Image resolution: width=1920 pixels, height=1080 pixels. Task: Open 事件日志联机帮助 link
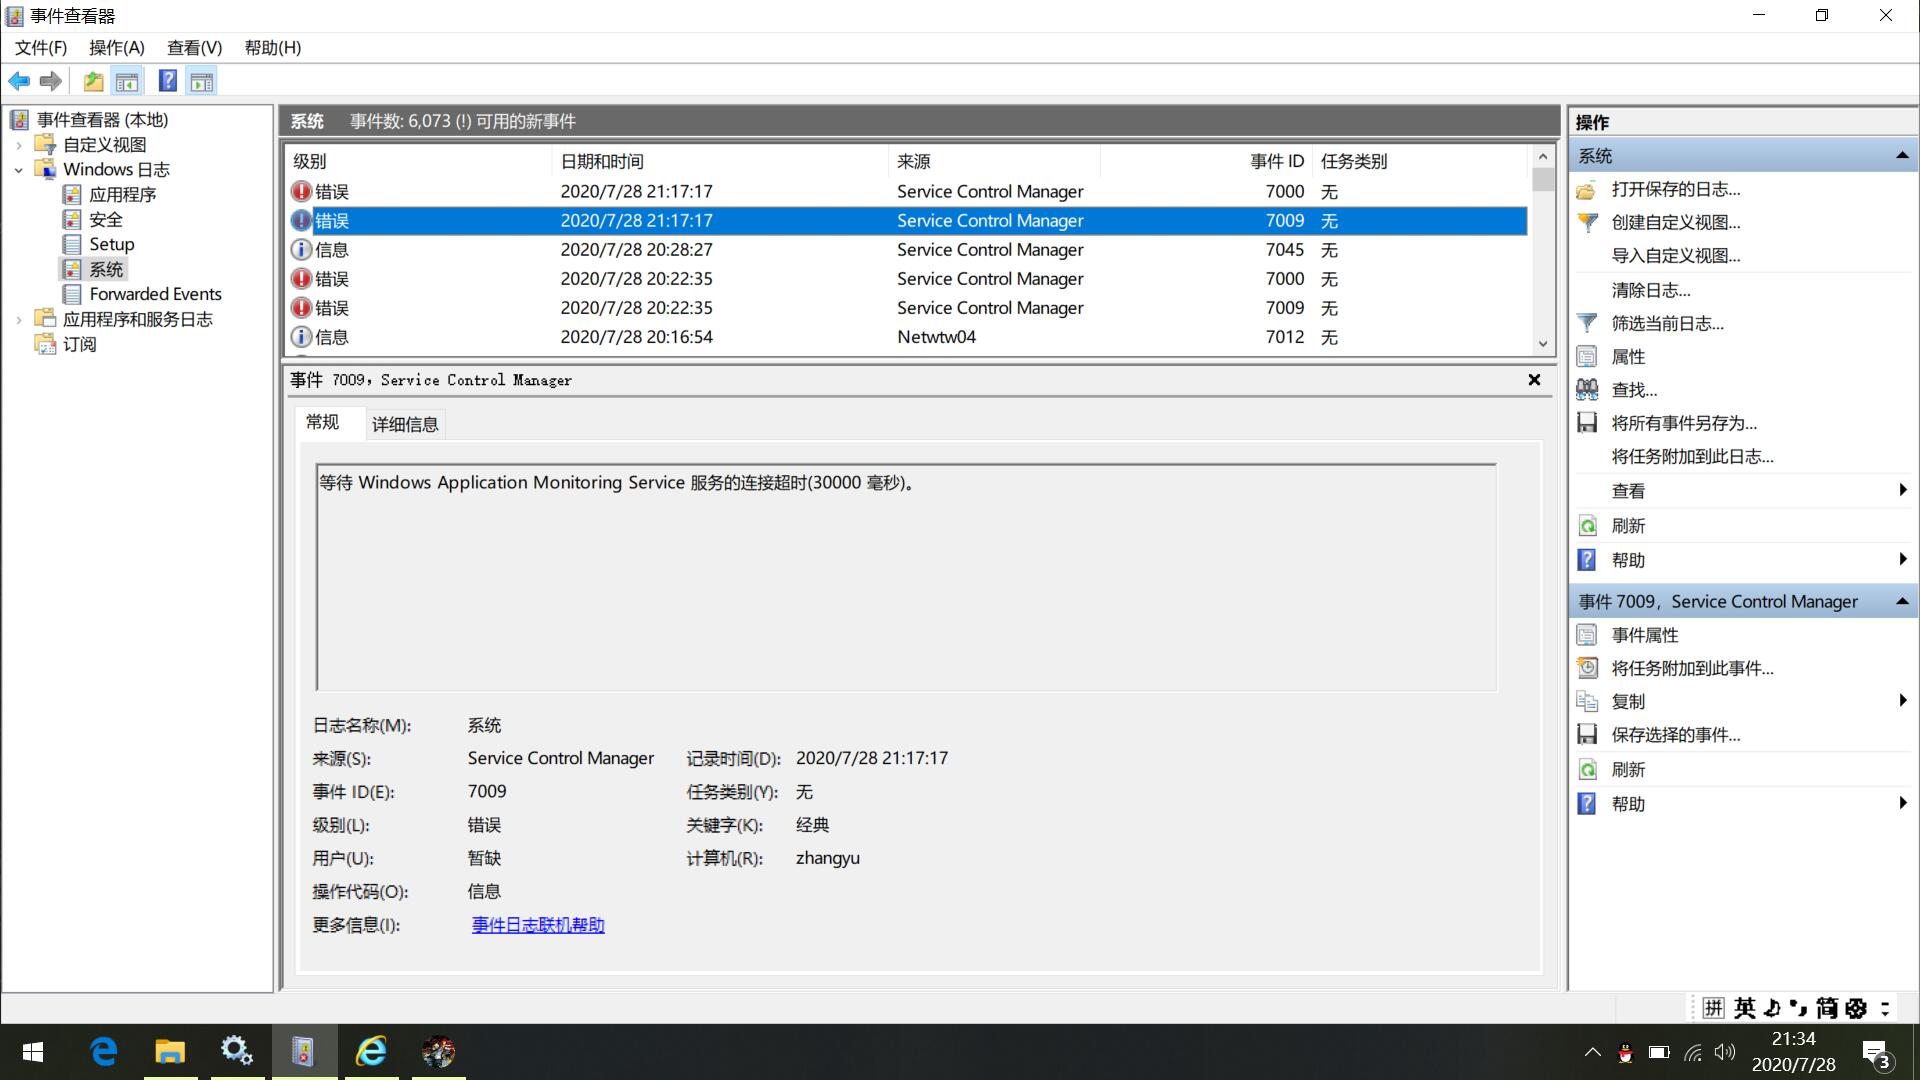[538, 925]
